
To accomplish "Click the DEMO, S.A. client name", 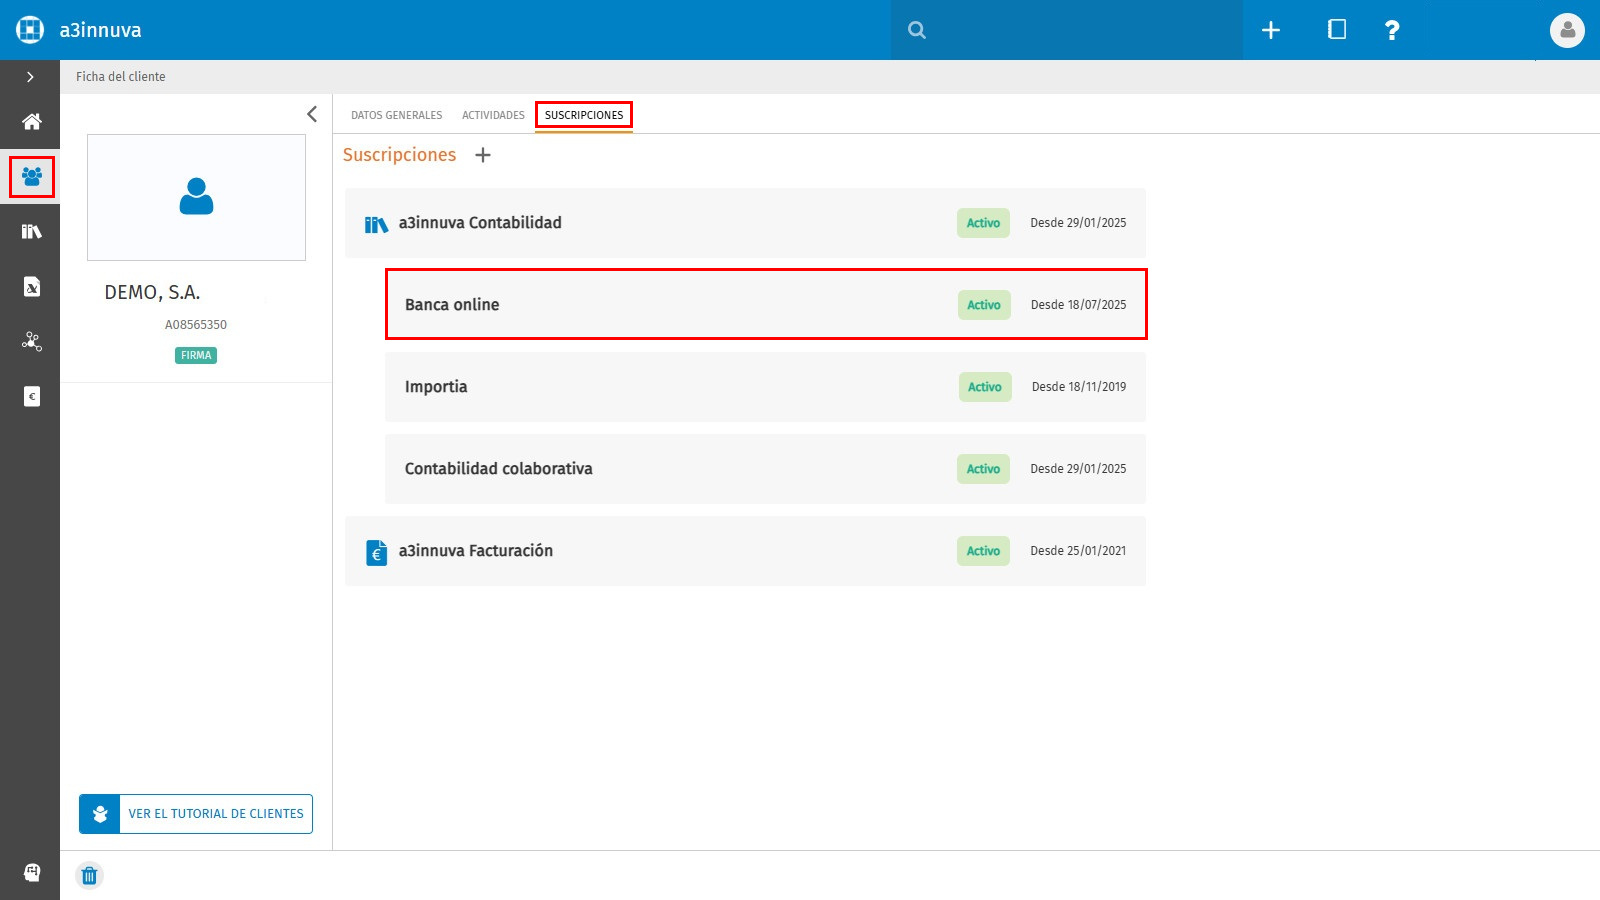I will click(x=152, y=293).
